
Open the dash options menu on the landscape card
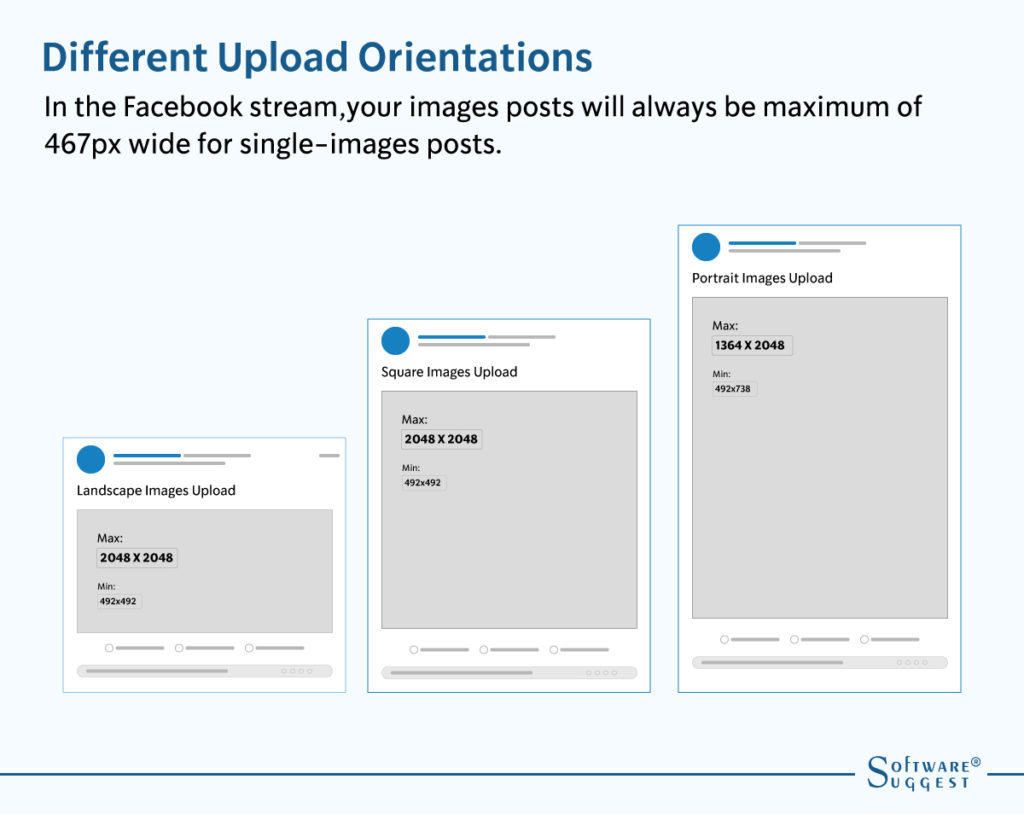click(x=330, y=454)
